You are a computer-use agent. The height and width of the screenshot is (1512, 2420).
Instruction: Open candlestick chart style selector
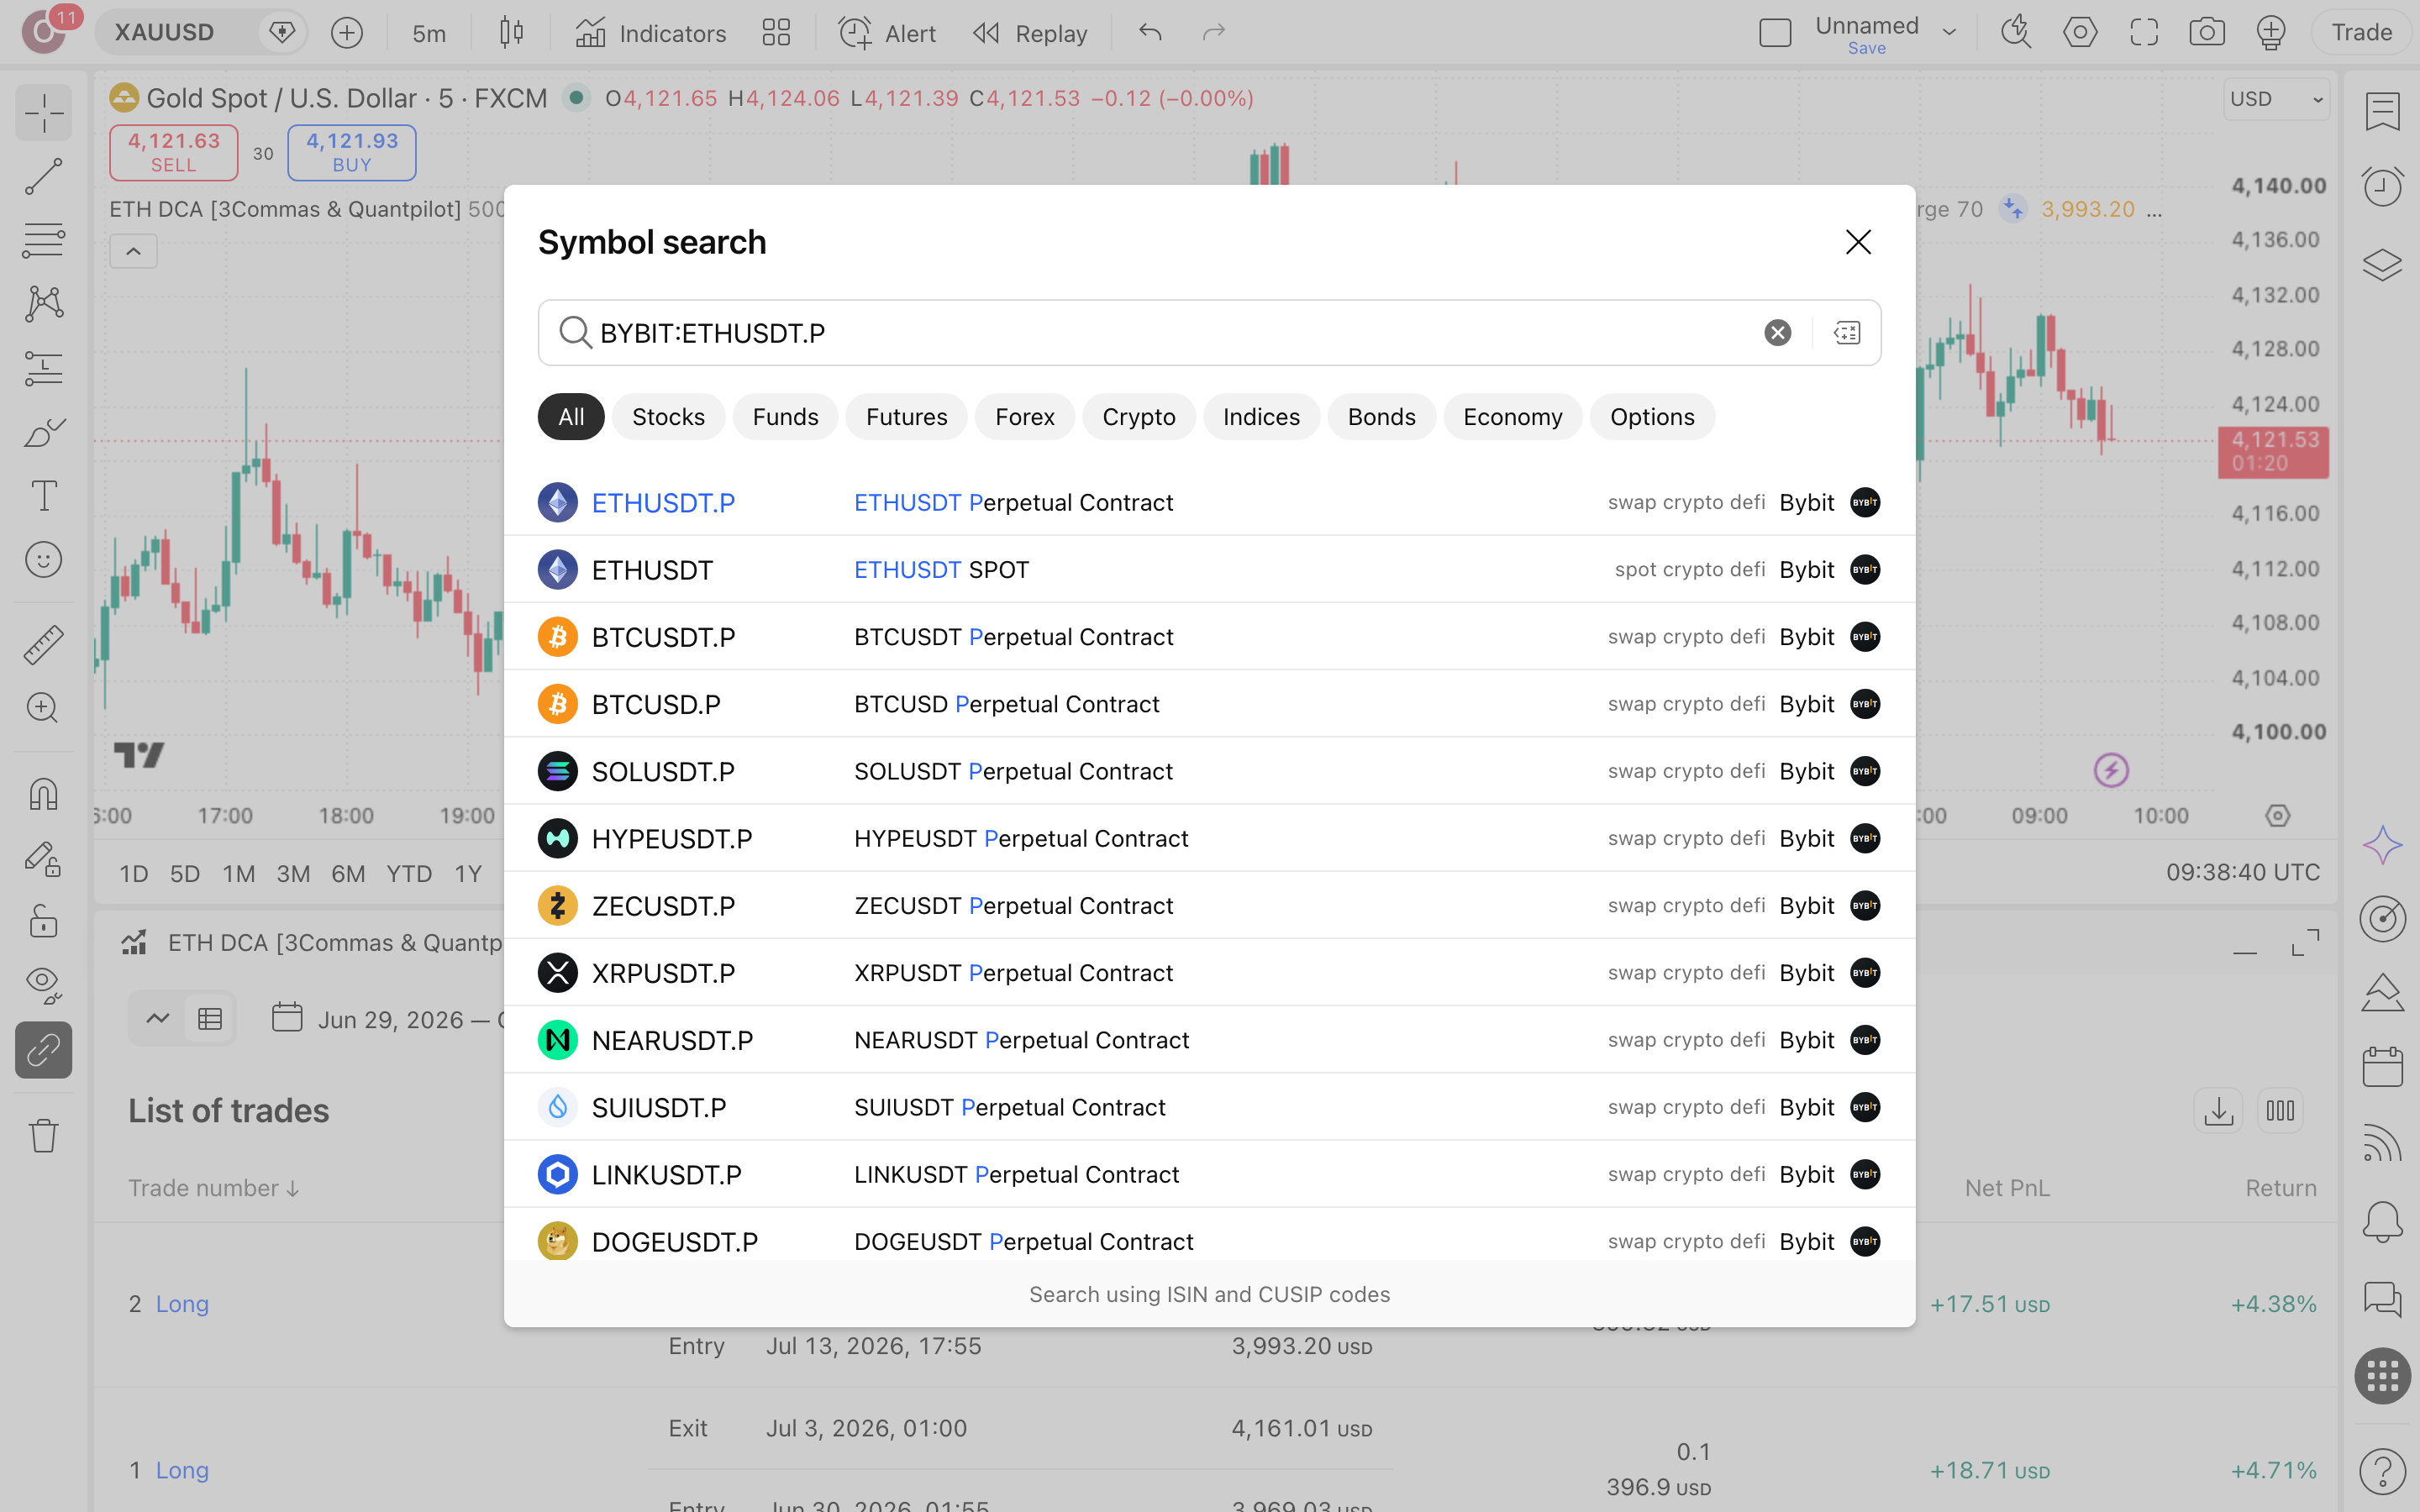pyautogui.click(x=511, y=33)
